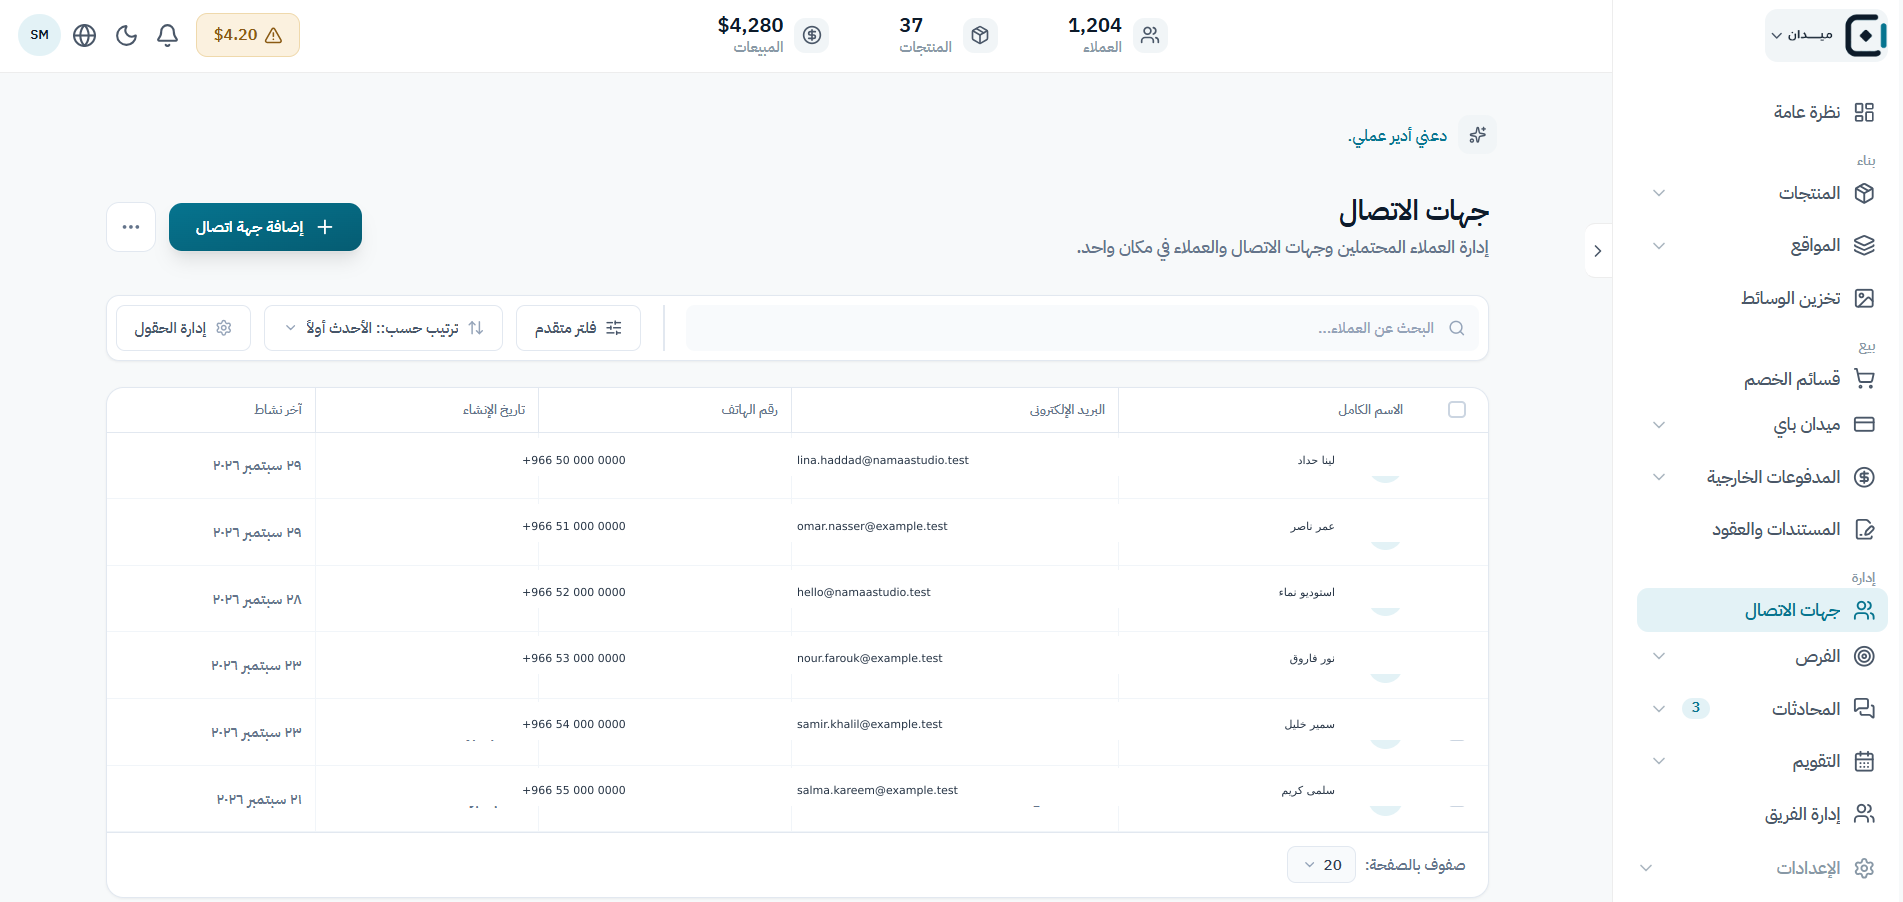Open the workspace switcher ميدان dropdown
This screenshot has width=1903, height=902.
[x=1825, y=35]
